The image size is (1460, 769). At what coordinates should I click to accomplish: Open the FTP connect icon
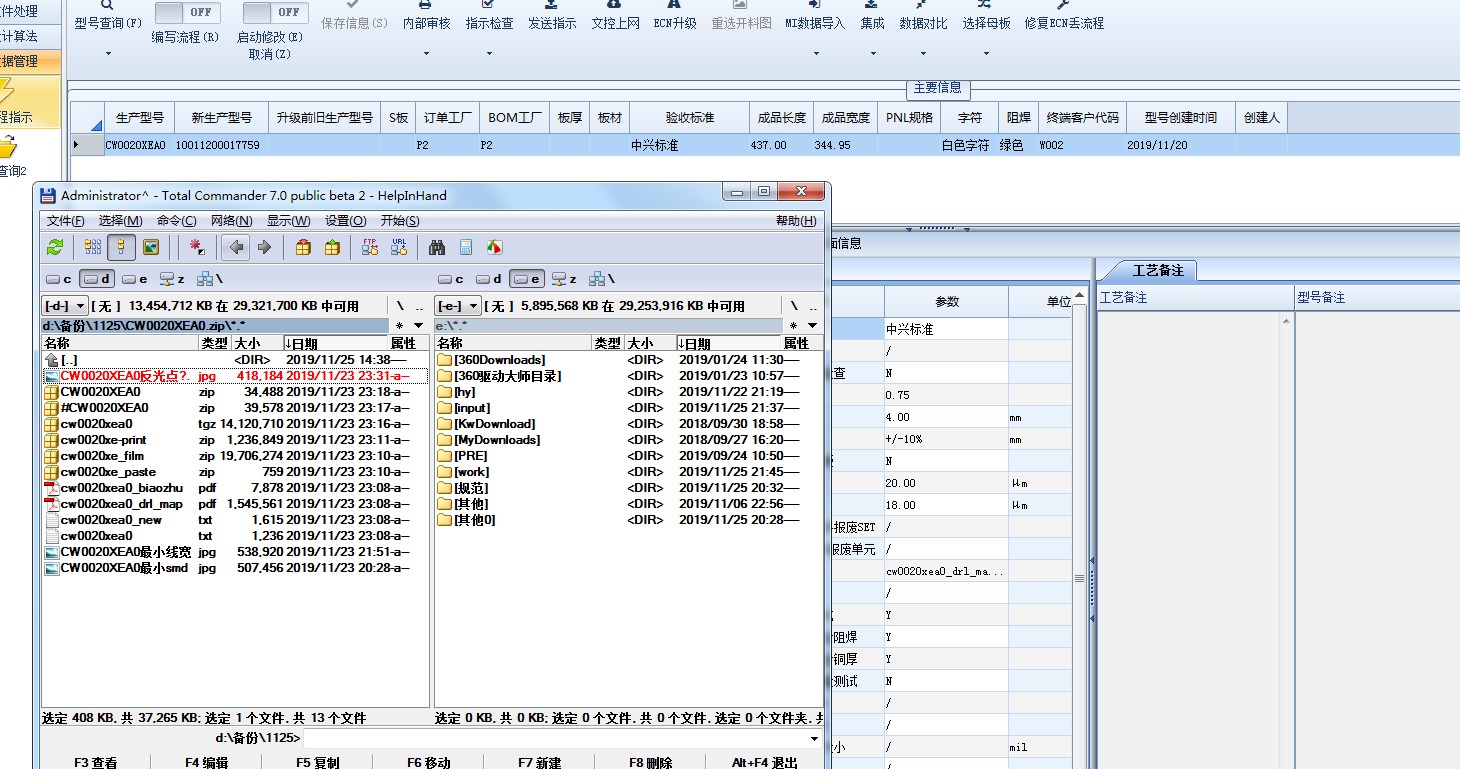[x=370, y=247]
